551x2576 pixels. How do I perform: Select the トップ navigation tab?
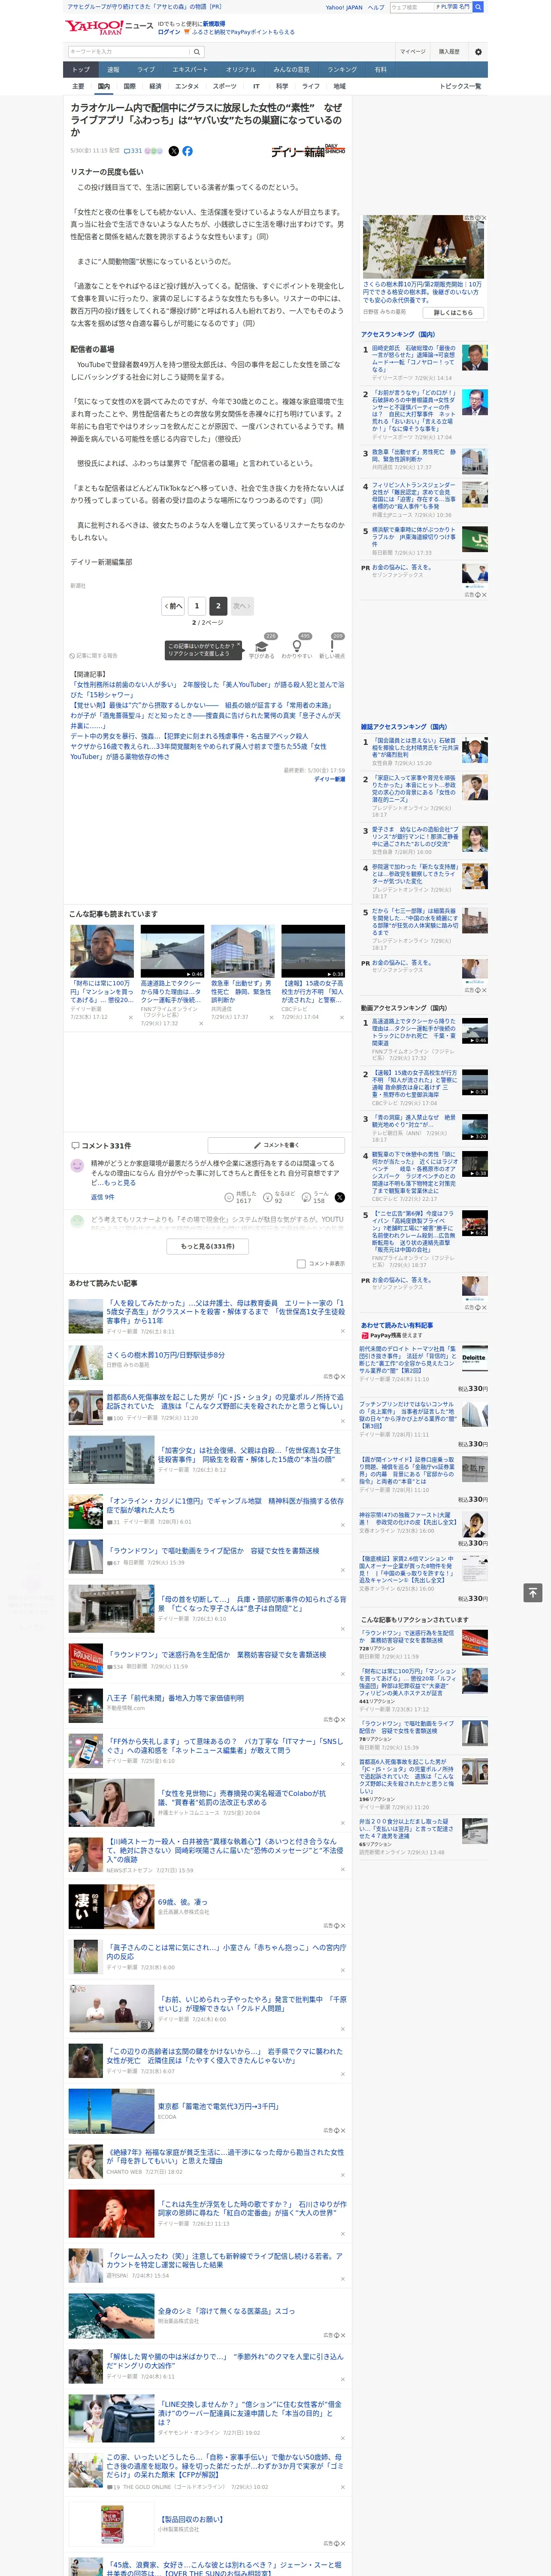(81, 70)
